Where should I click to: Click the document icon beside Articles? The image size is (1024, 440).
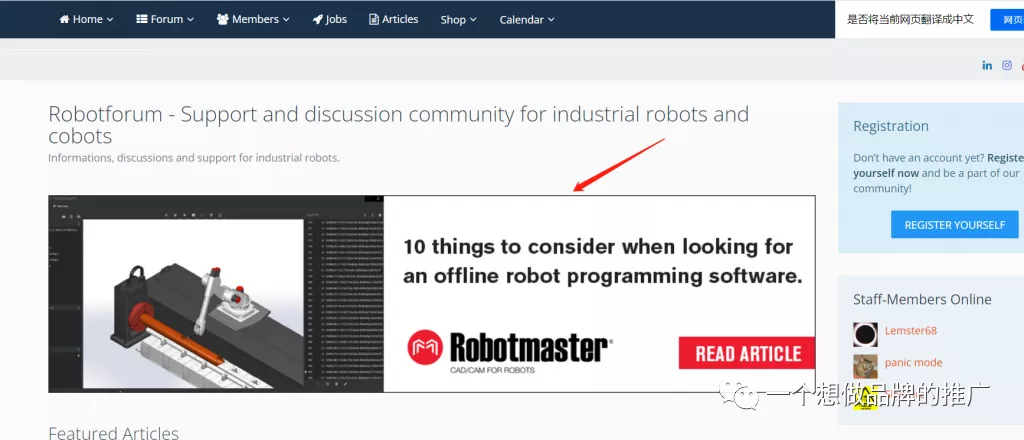tap(374, 19)
